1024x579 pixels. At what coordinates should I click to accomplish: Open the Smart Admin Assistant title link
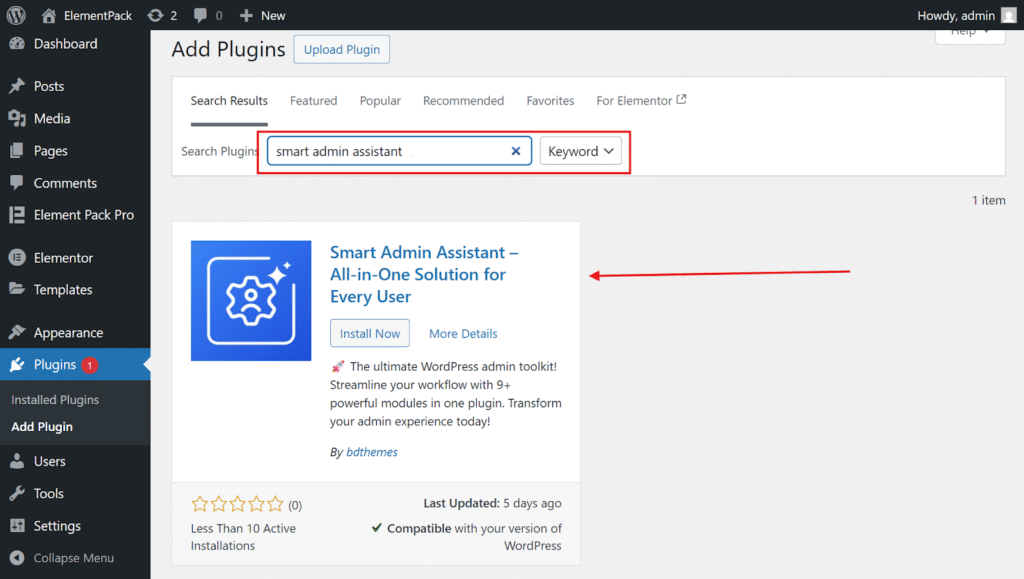pyautogui.click(x=424, y=274)
